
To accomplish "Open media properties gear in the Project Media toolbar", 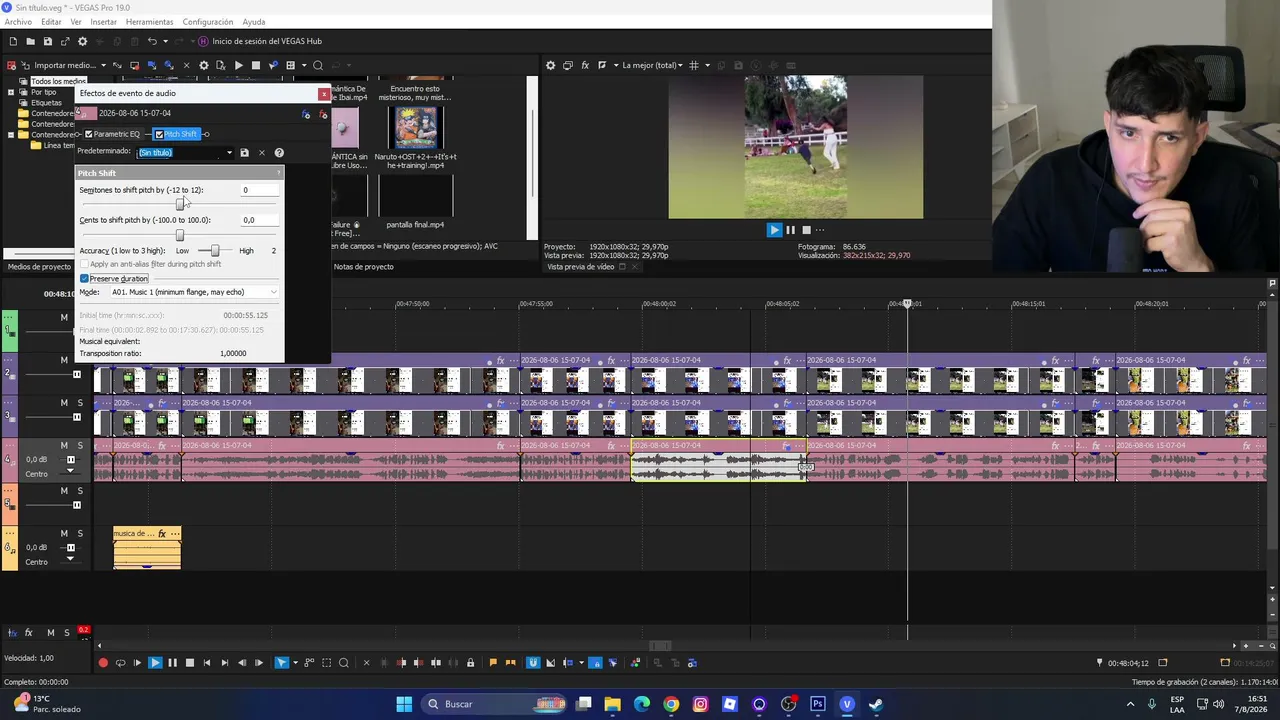I will pos(204,65).
